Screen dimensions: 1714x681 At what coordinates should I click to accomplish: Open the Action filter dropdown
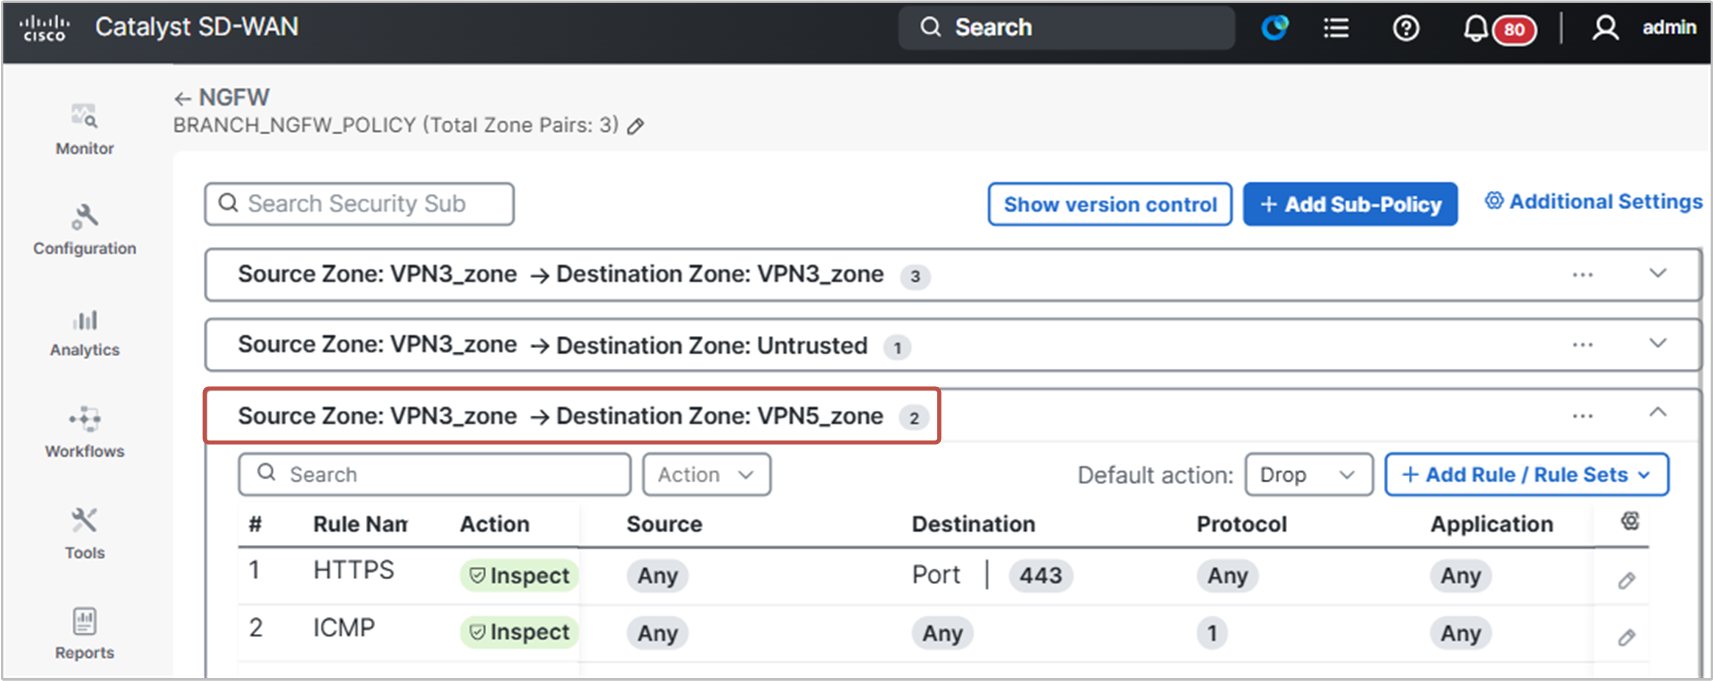[x=707, y=474]
